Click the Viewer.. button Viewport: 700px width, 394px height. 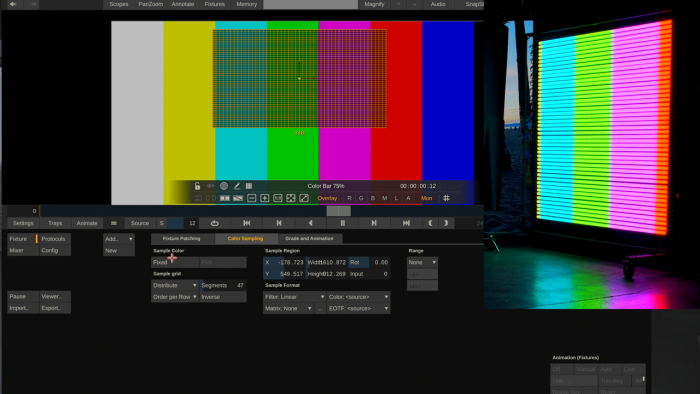(x=55, y=297)
